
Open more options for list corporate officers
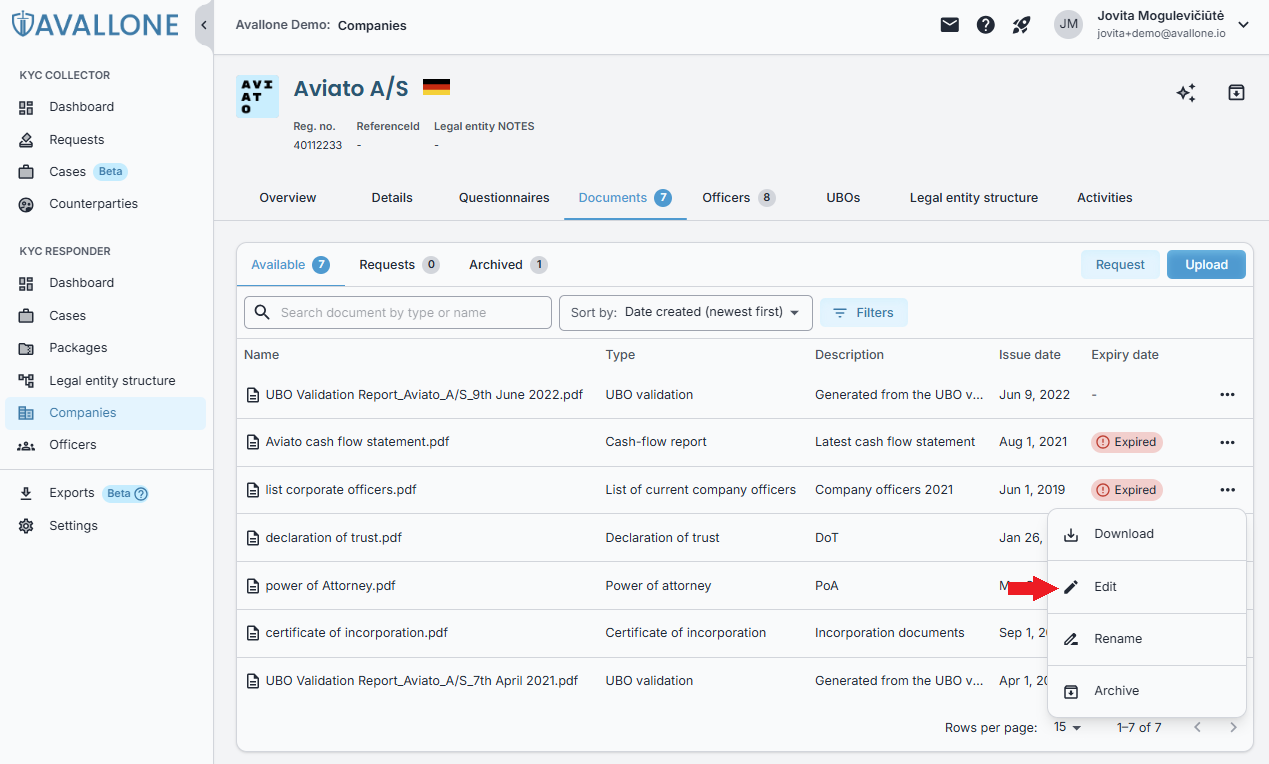(1227, 490)
